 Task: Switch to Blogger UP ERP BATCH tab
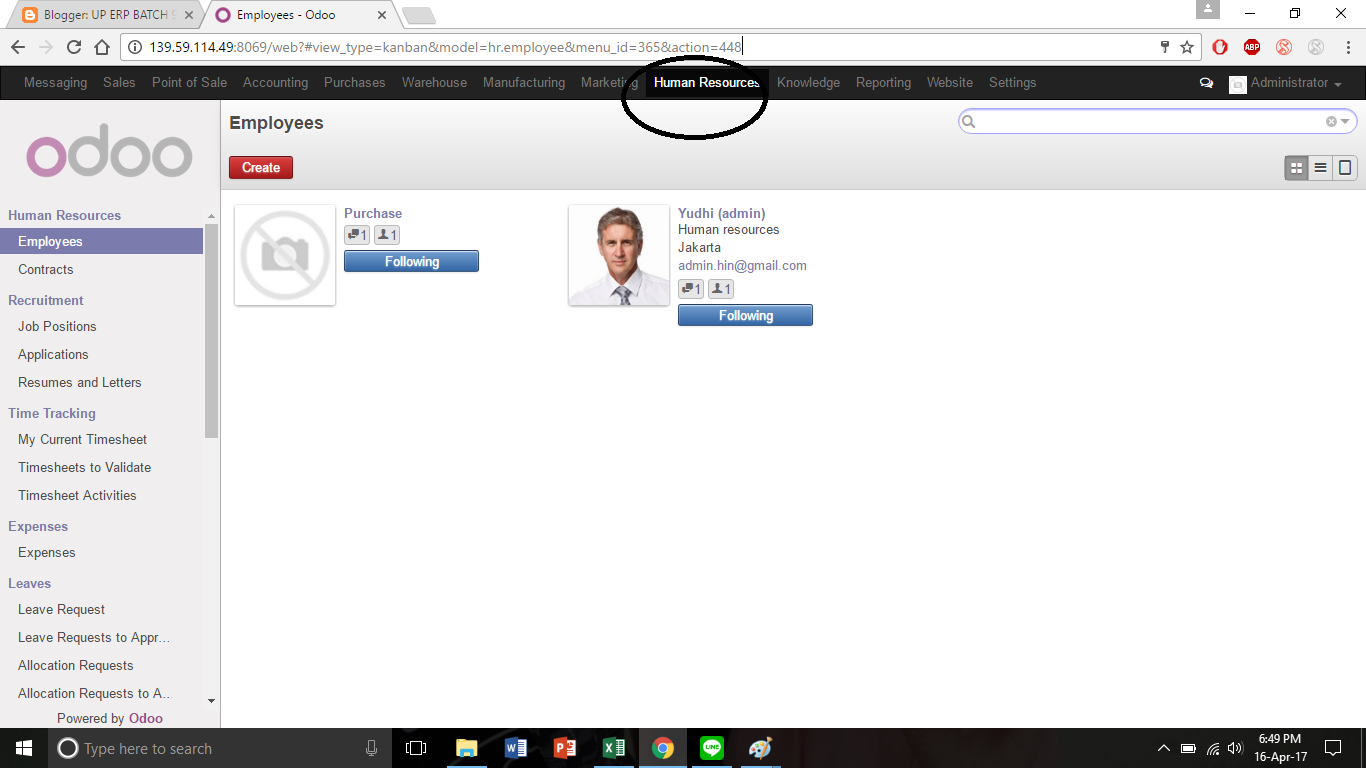107,15
